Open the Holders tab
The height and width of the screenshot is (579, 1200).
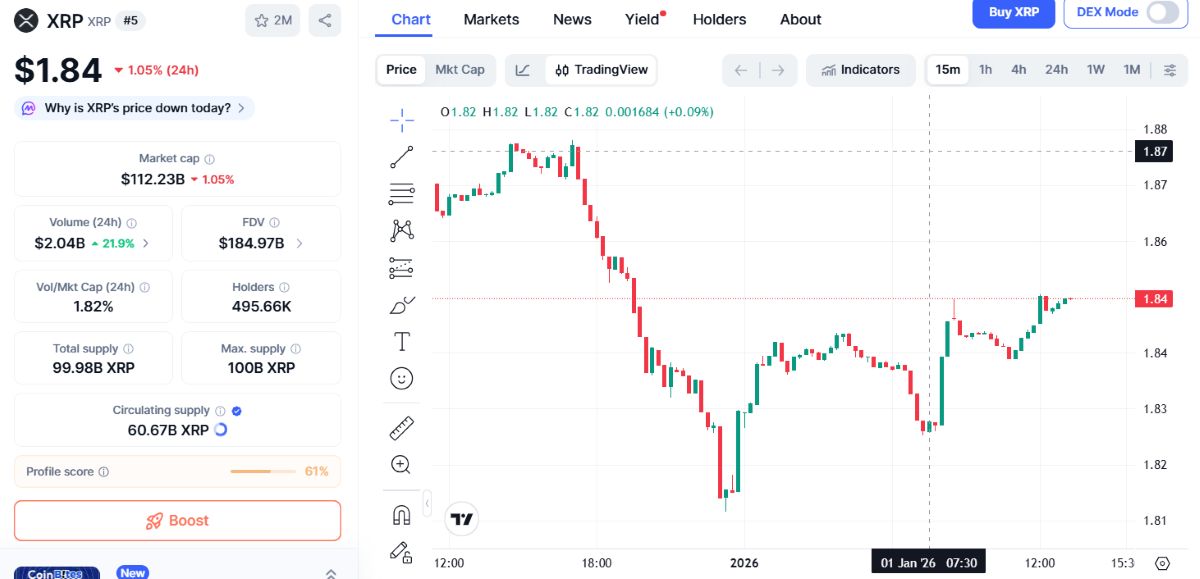(719, 19)
